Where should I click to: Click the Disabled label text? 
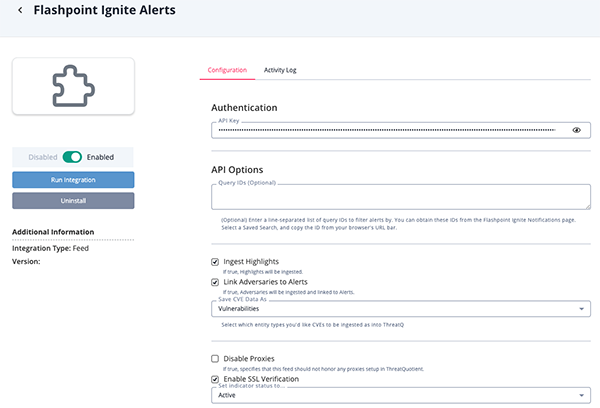point(42,157)
